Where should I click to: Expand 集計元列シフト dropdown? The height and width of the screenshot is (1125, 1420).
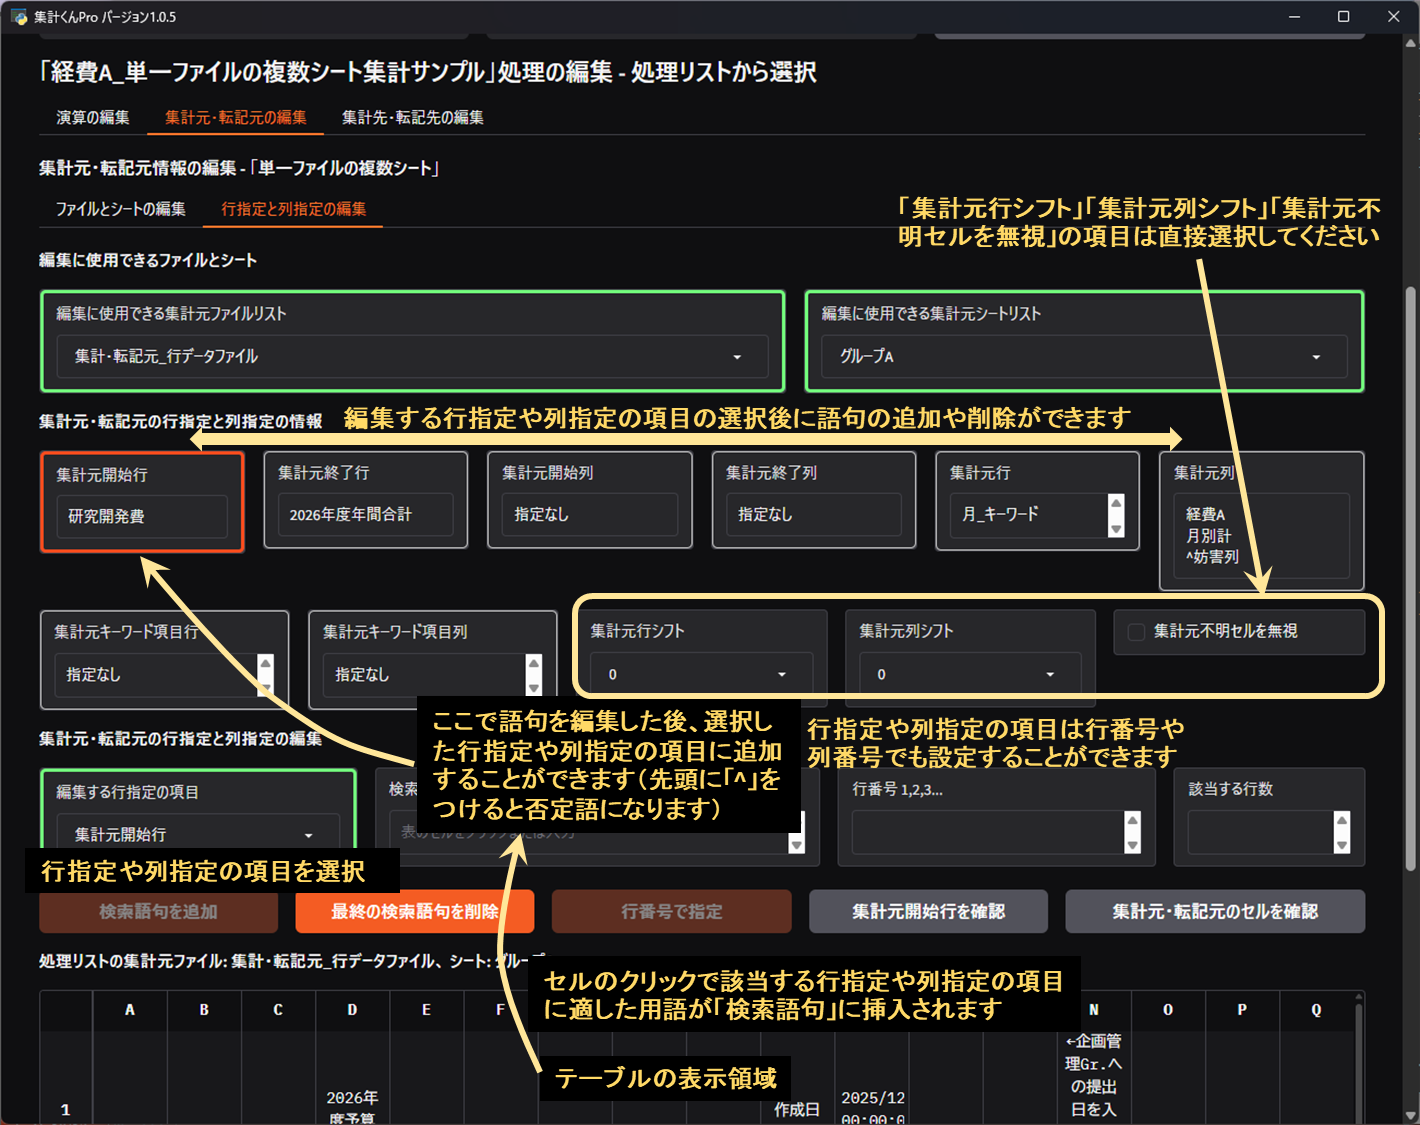click(x=969, y=675)
